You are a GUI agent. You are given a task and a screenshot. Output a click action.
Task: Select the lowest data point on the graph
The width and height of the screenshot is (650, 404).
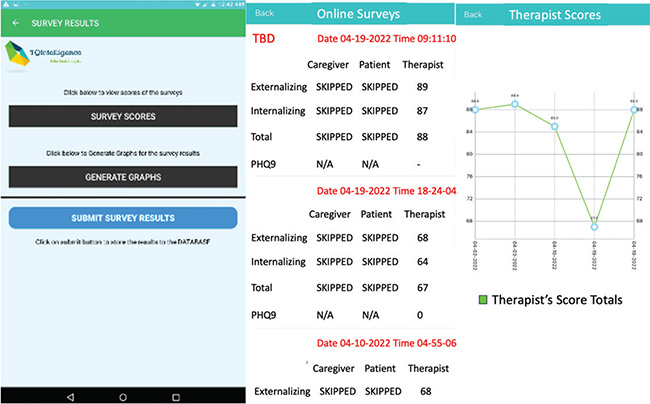(x=594, y=227)
